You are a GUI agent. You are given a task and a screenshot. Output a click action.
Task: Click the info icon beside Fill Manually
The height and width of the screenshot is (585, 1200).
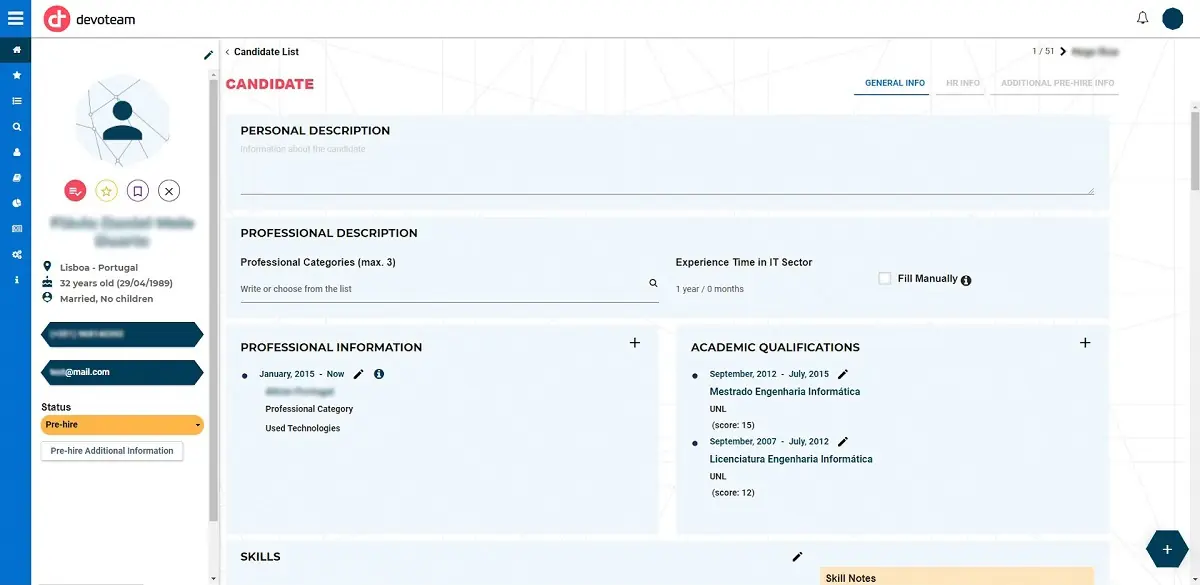(x=965, y=281)
